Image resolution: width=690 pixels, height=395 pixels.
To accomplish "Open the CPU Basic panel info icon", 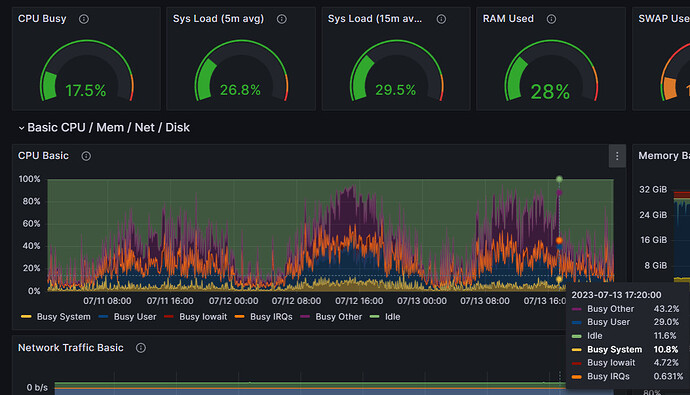I will click(86, 156).
